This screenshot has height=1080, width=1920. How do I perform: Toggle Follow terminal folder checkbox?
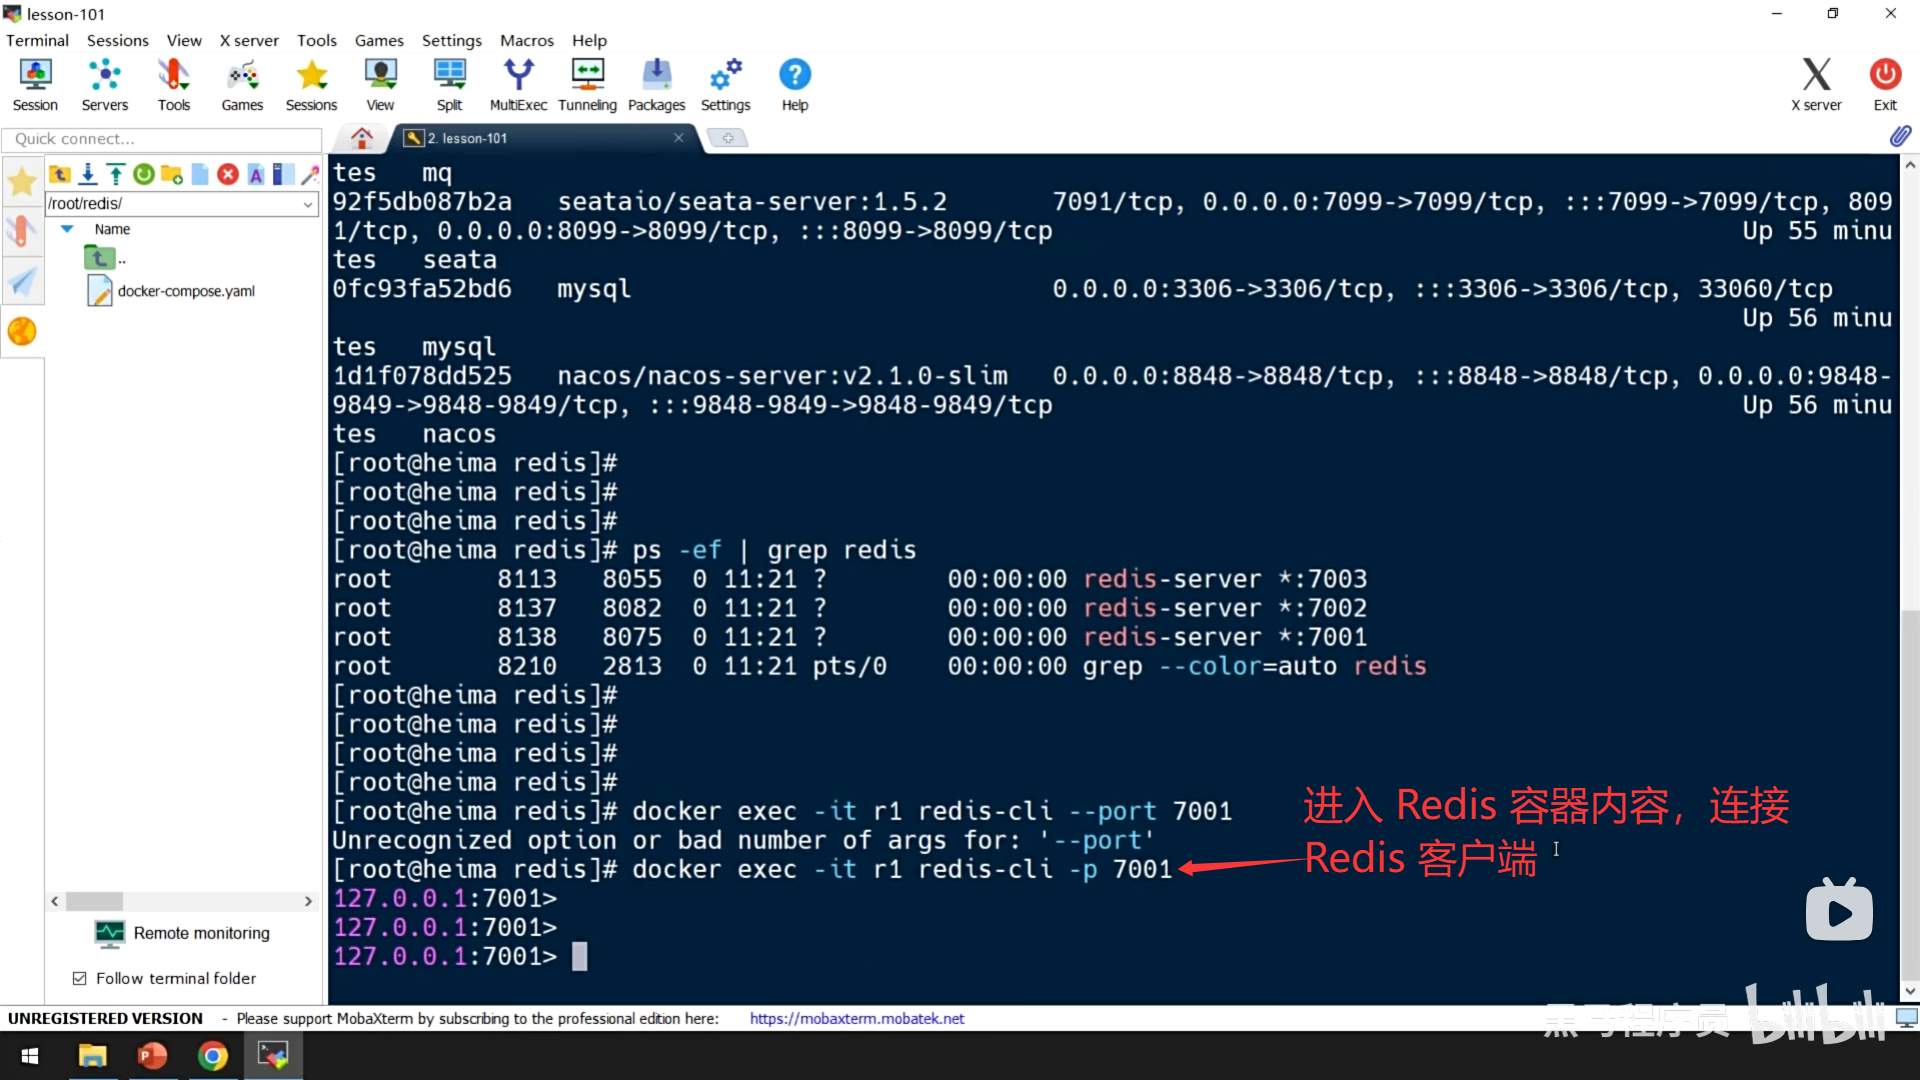click(x=80, y=978)
